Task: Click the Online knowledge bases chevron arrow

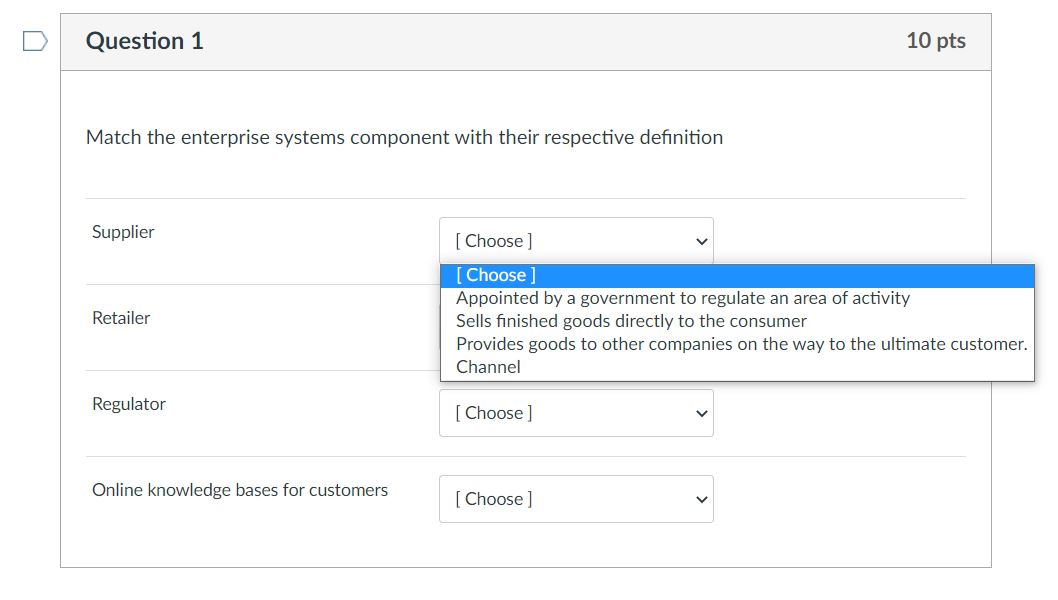Action: click(x=699, y=498)
